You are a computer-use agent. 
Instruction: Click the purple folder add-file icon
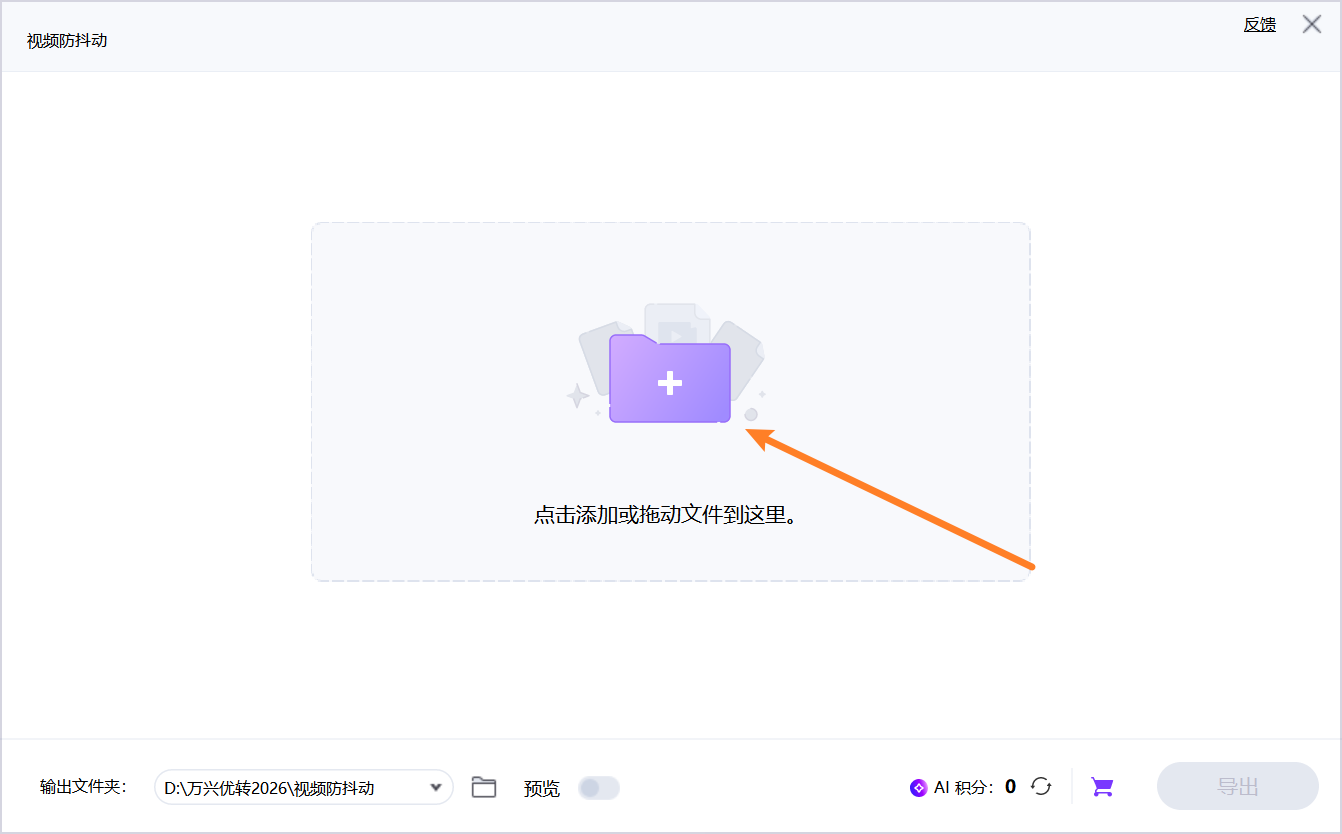point(670,380)
